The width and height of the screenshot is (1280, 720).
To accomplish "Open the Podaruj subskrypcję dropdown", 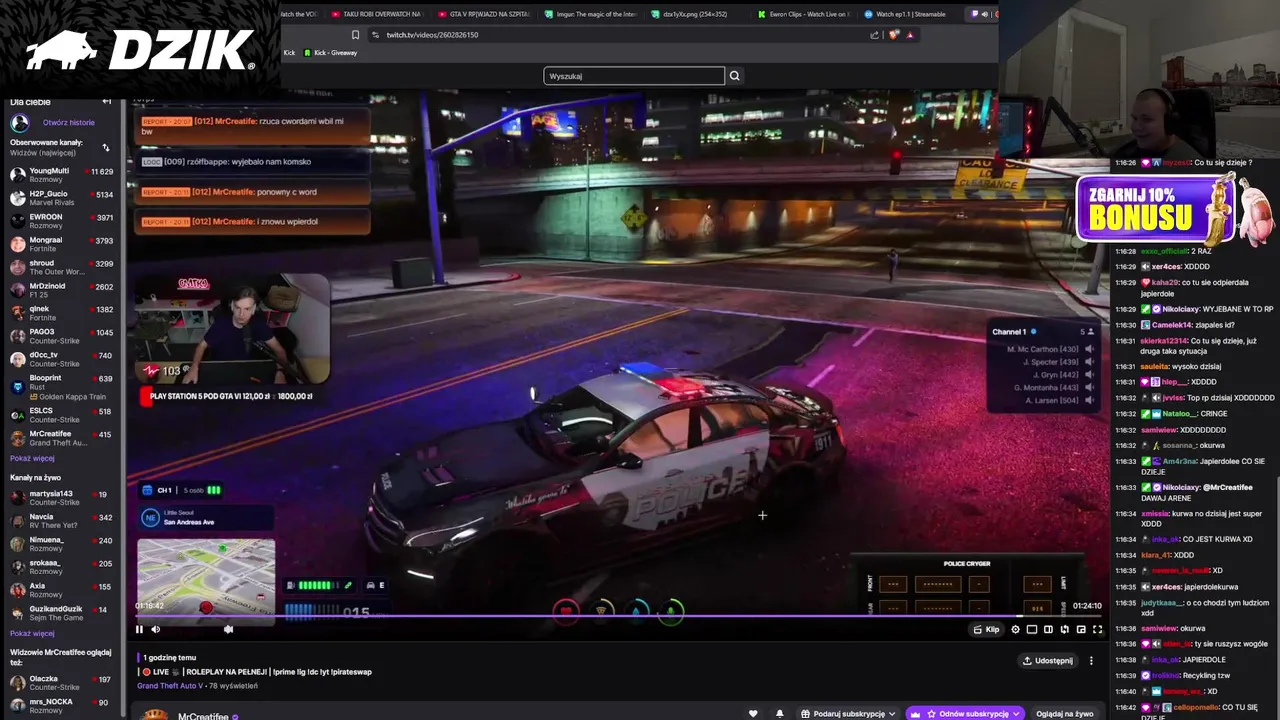I will pos(848,713).
